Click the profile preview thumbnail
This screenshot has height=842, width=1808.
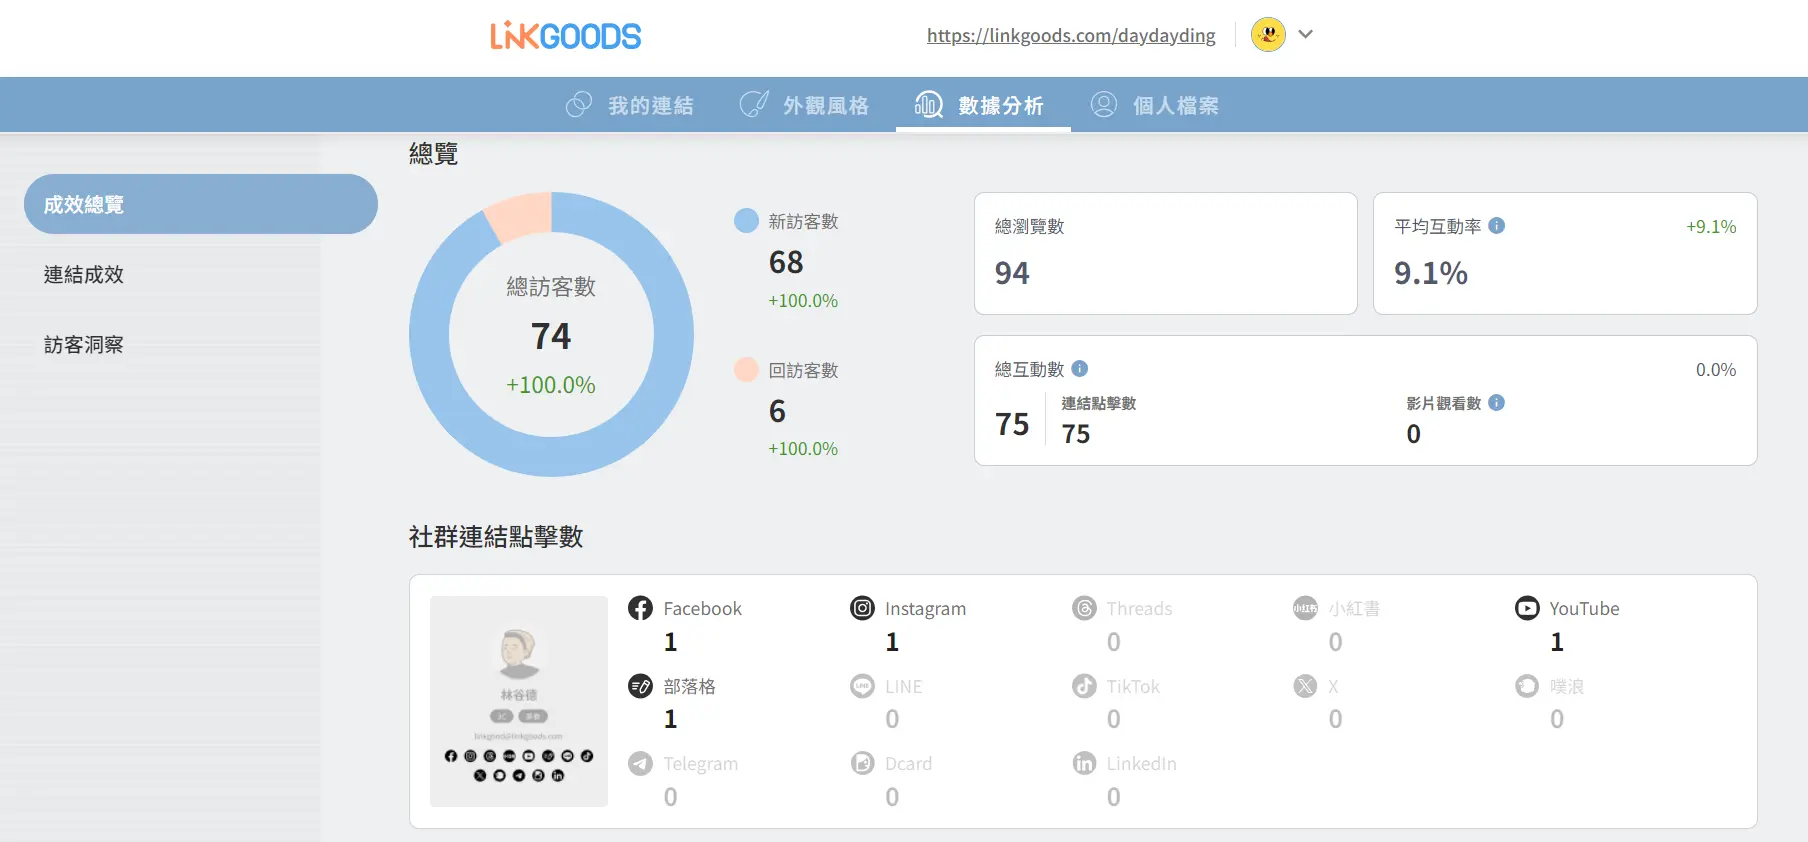point(519,701)
